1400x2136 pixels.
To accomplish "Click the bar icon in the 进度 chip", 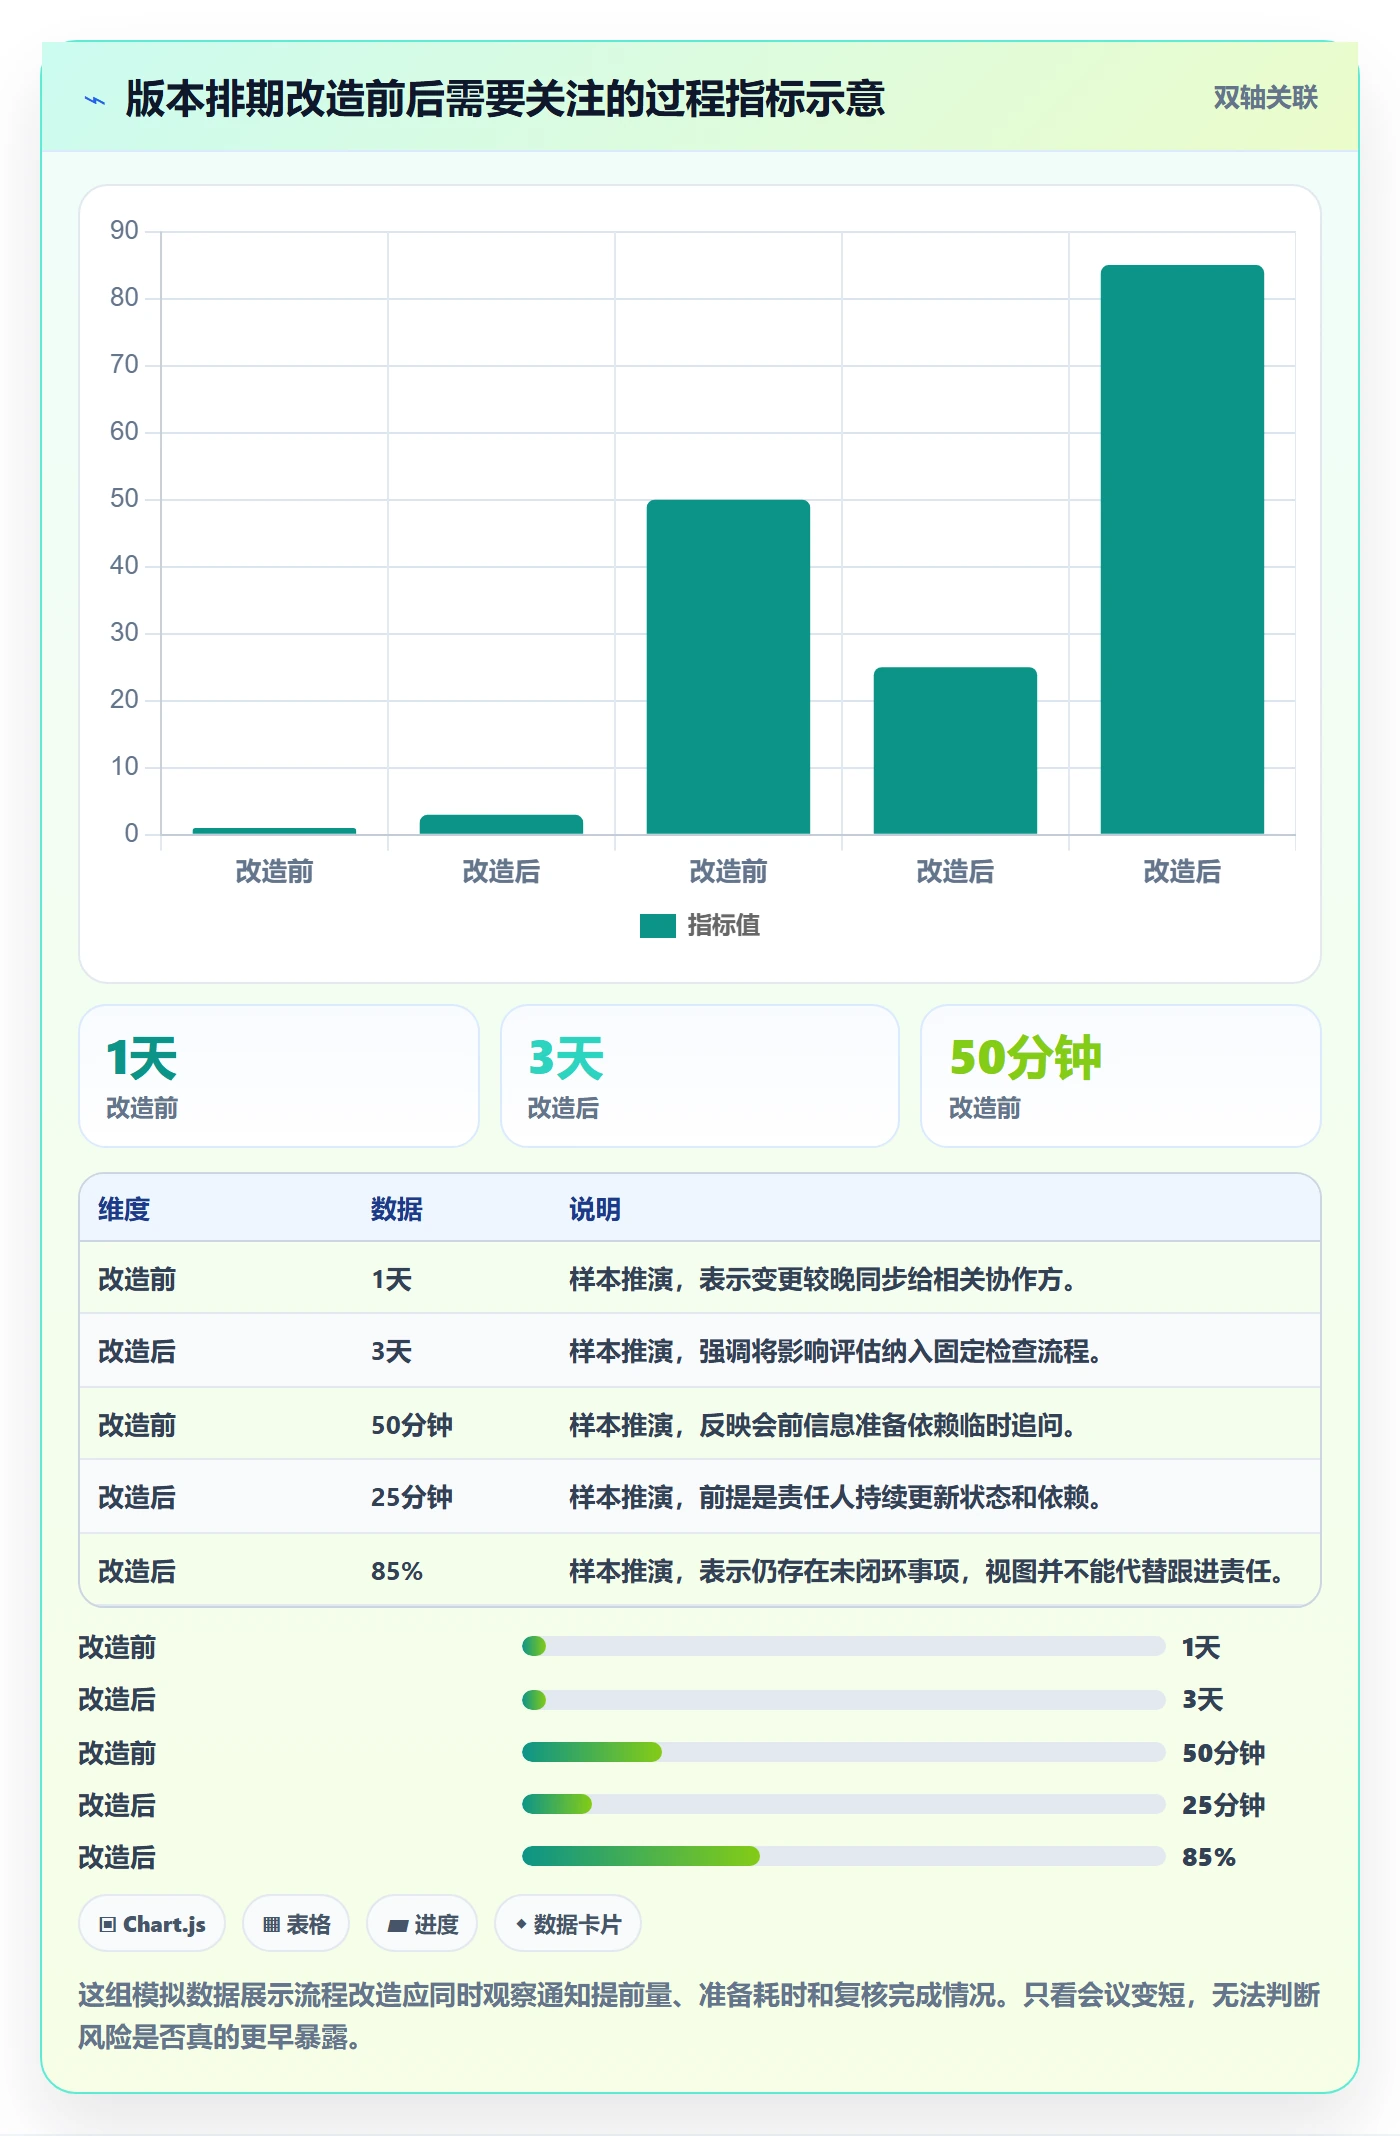I will [x=397, y=1926].
